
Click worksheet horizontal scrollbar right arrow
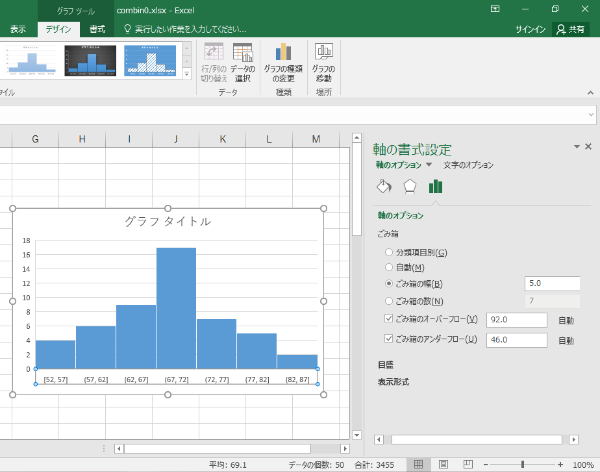click(345, 449)
